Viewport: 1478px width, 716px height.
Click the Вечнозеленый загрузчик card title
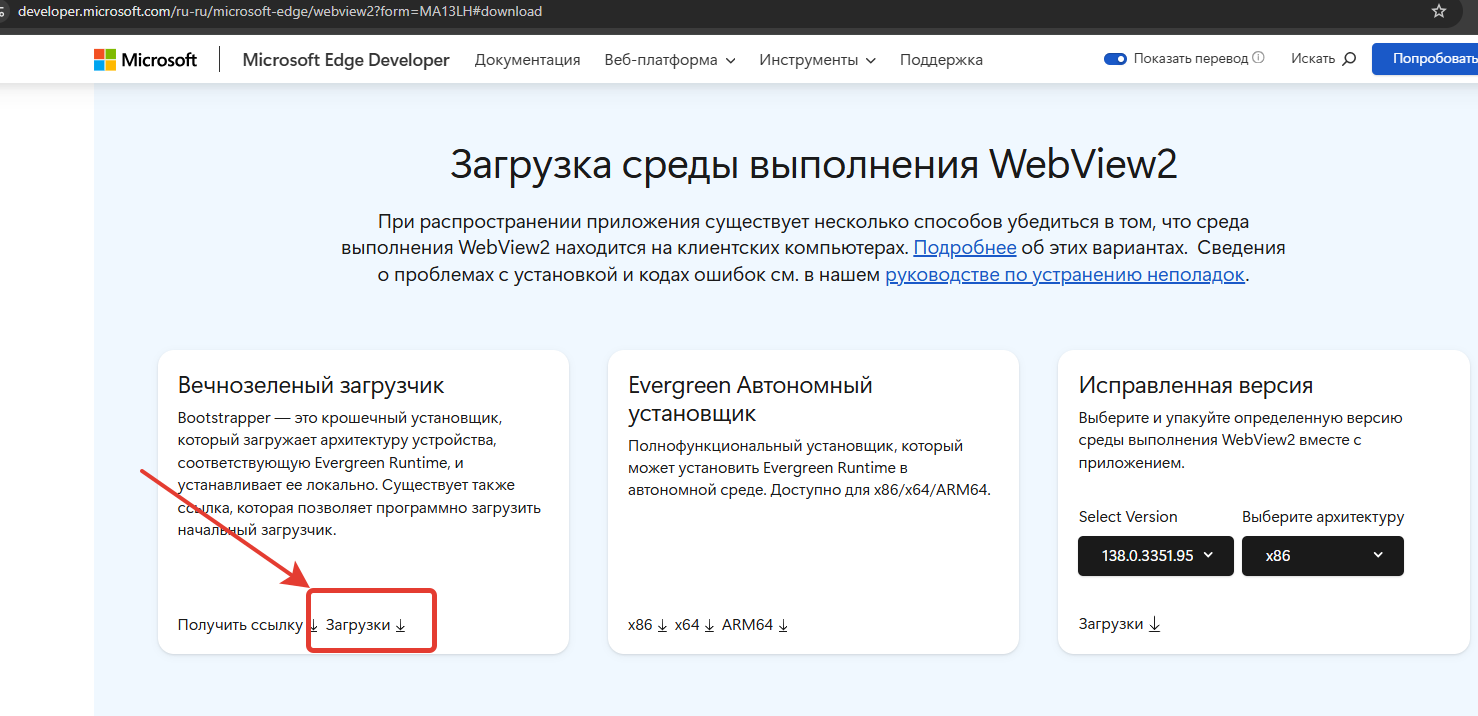311,385
